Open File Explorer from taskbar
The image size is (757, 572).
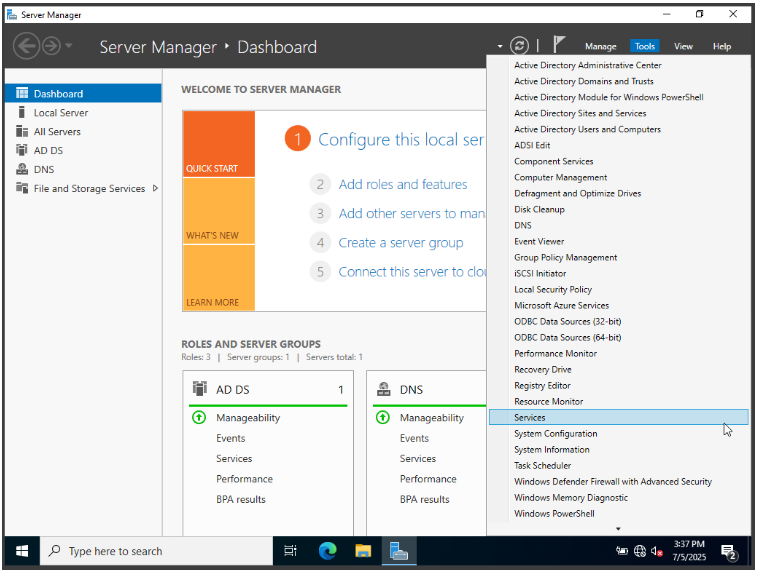(x=363, y=551)
